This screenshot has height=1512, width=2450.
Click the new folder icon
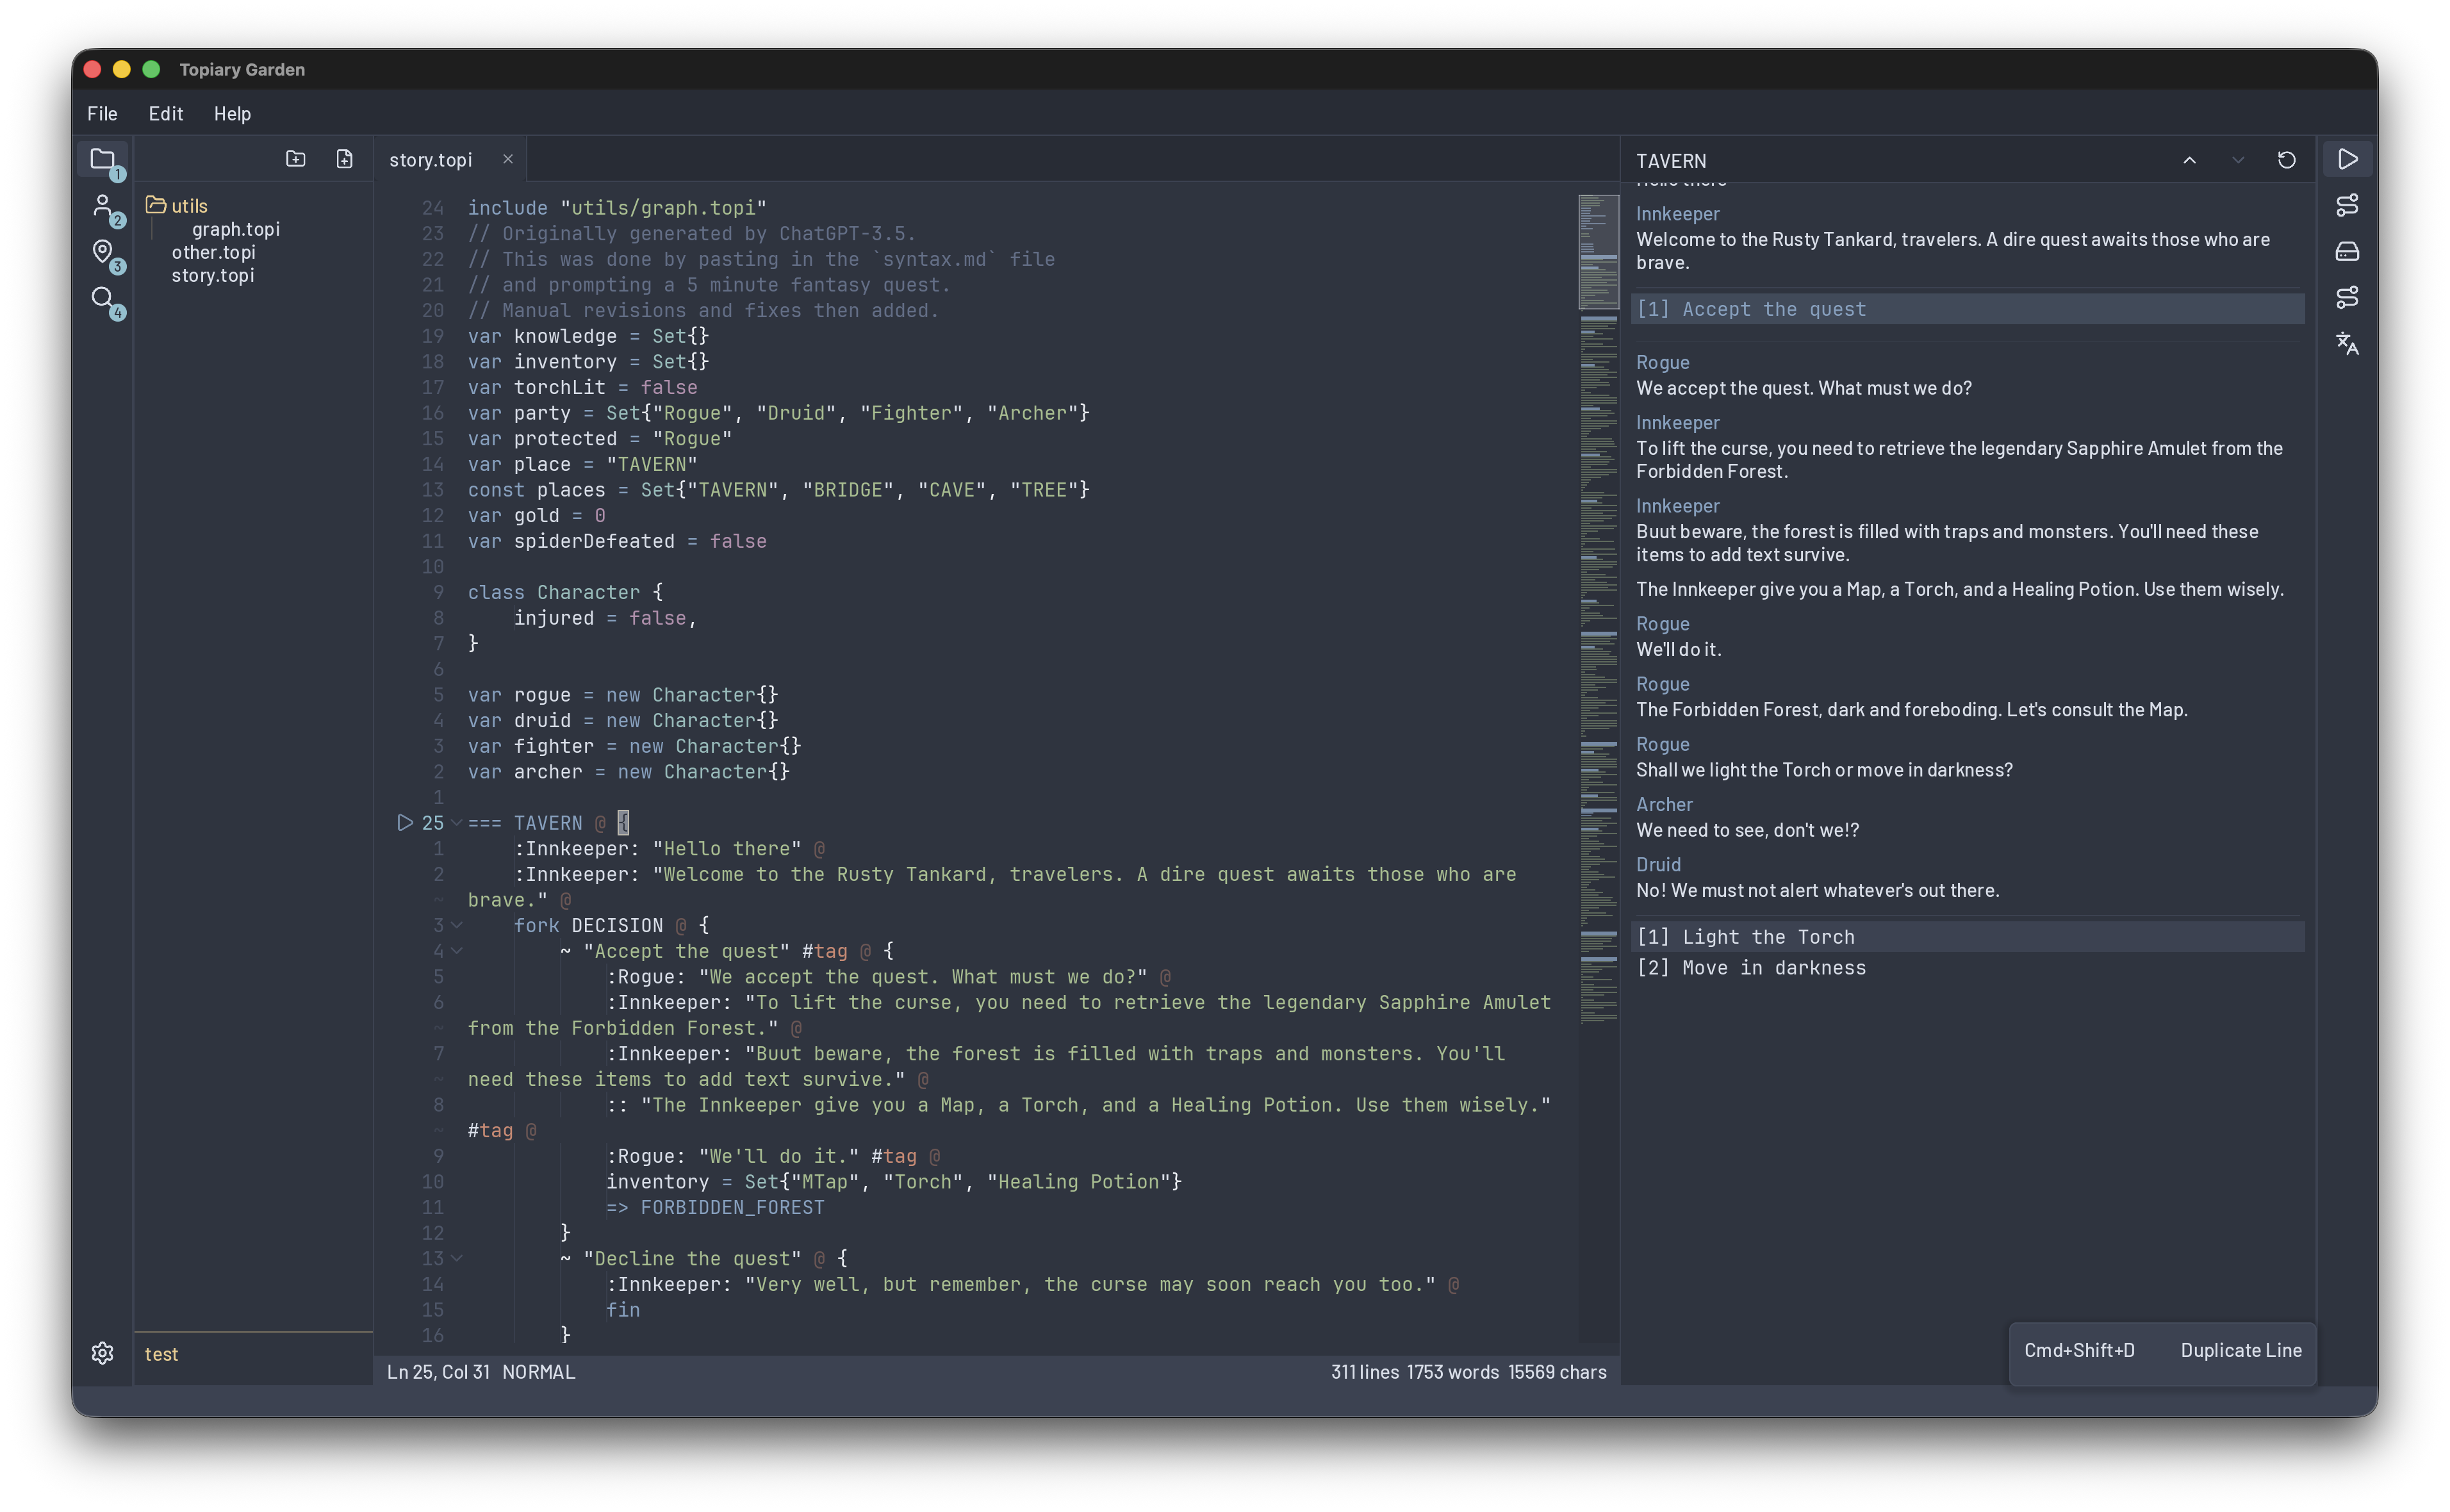click(x=295, y=159)
